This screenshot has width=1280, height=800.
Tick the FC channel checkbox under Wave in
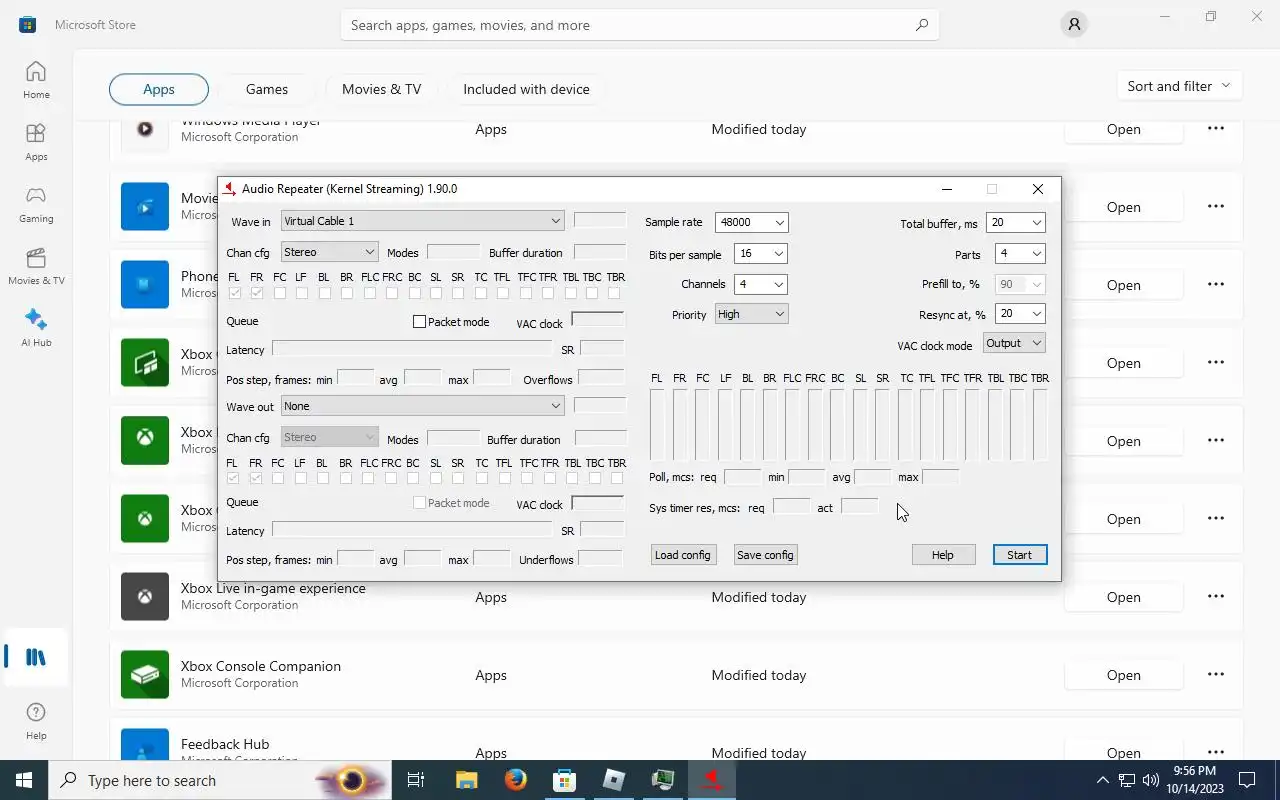click(x=280, y=293)
